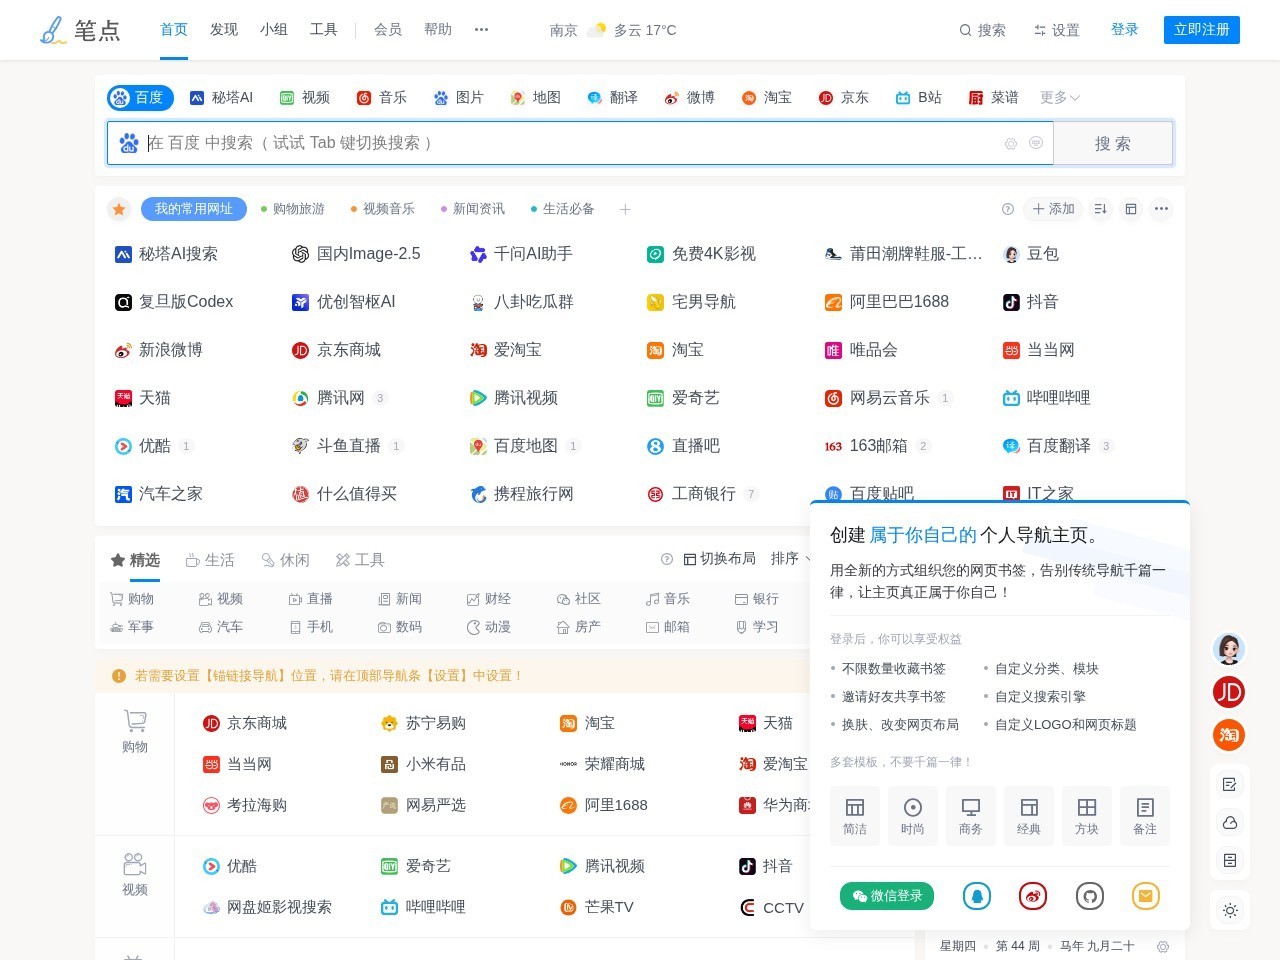Image resolution: width=1280 pixels, height=960 pixels.
Task: Open the red JD icon in right sidebar
Action: [x=1229, y=692]
